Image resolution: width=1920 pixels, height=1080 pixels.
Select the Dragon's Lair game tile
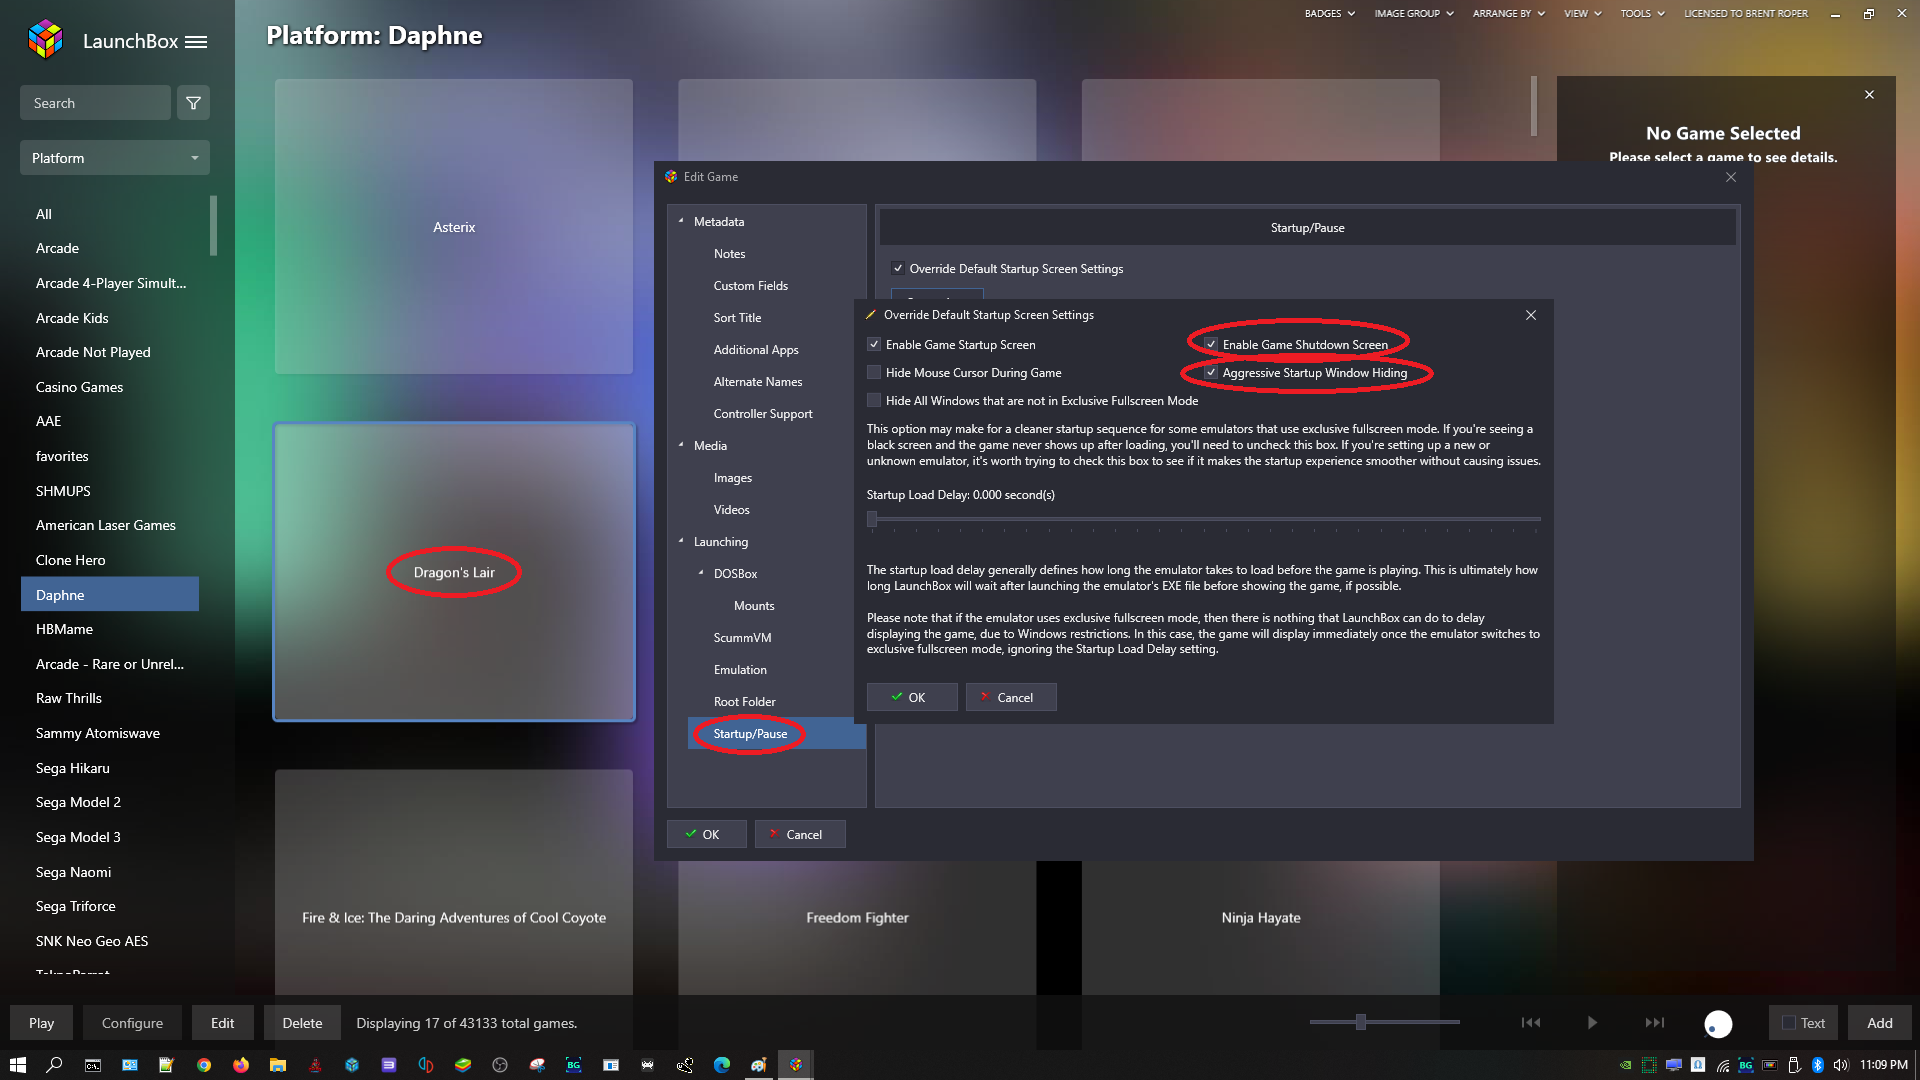(x=454, y=572)
